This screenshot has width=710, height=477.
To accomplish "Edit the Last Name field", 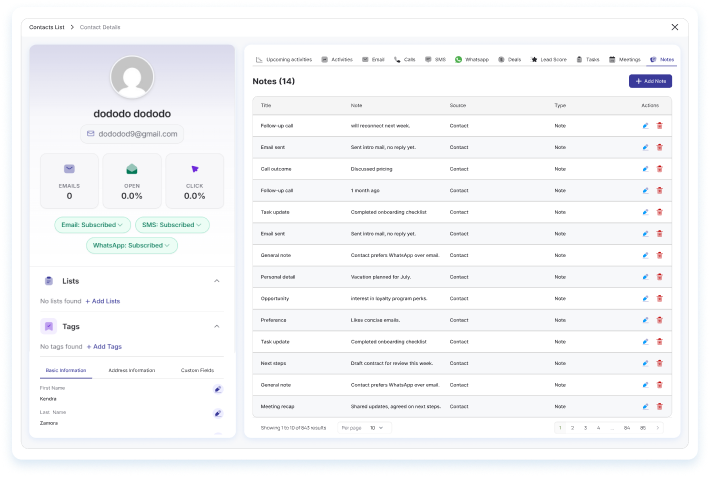I will point(218,414).
